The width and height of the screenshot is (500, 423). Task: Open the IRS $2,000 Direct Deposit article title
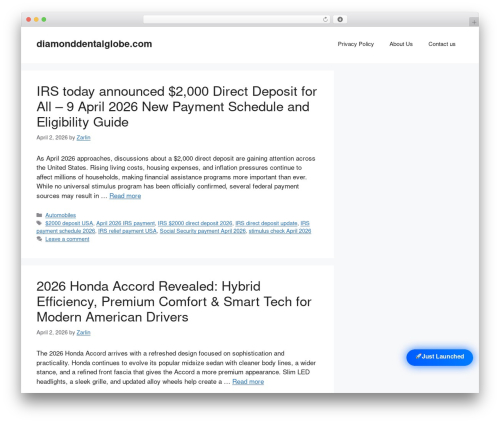177,107
